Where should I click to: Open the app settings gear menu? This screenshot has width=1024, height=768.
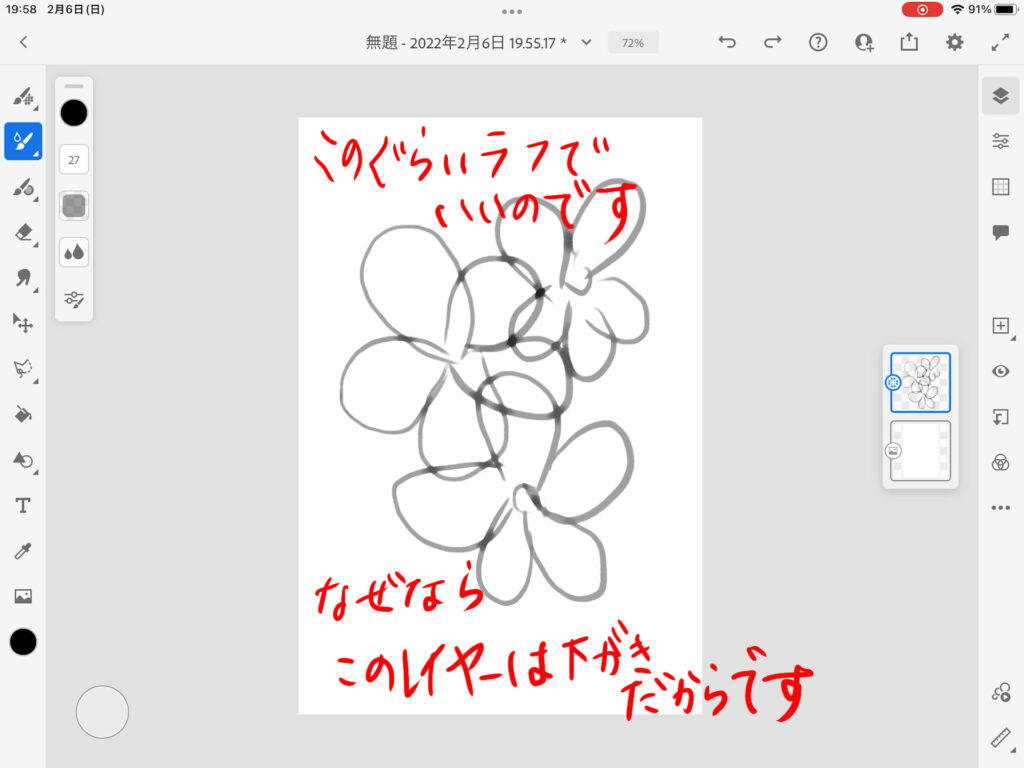click(955, 42)
